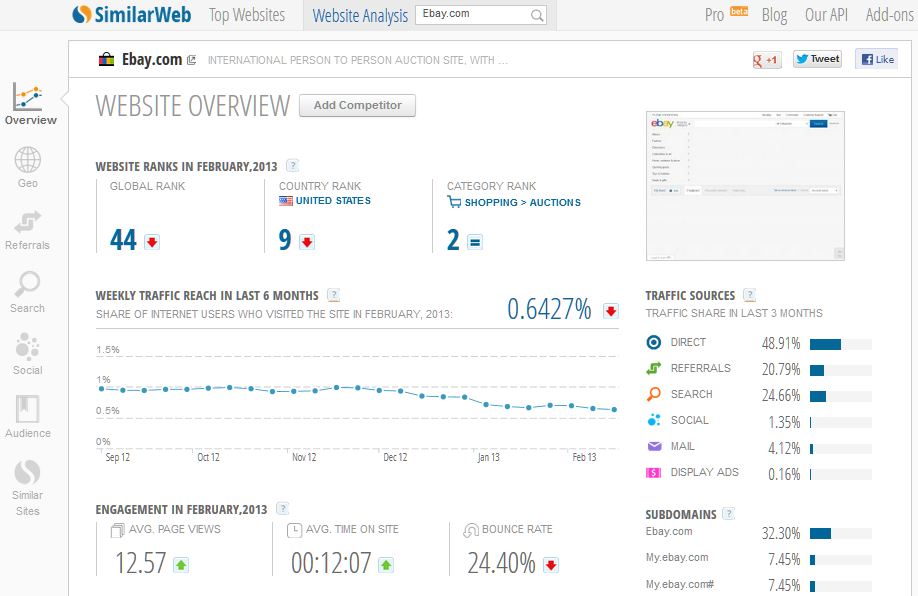
Task: Click the red down arrow beside country rank 9
Action: (x=307, y=242)
